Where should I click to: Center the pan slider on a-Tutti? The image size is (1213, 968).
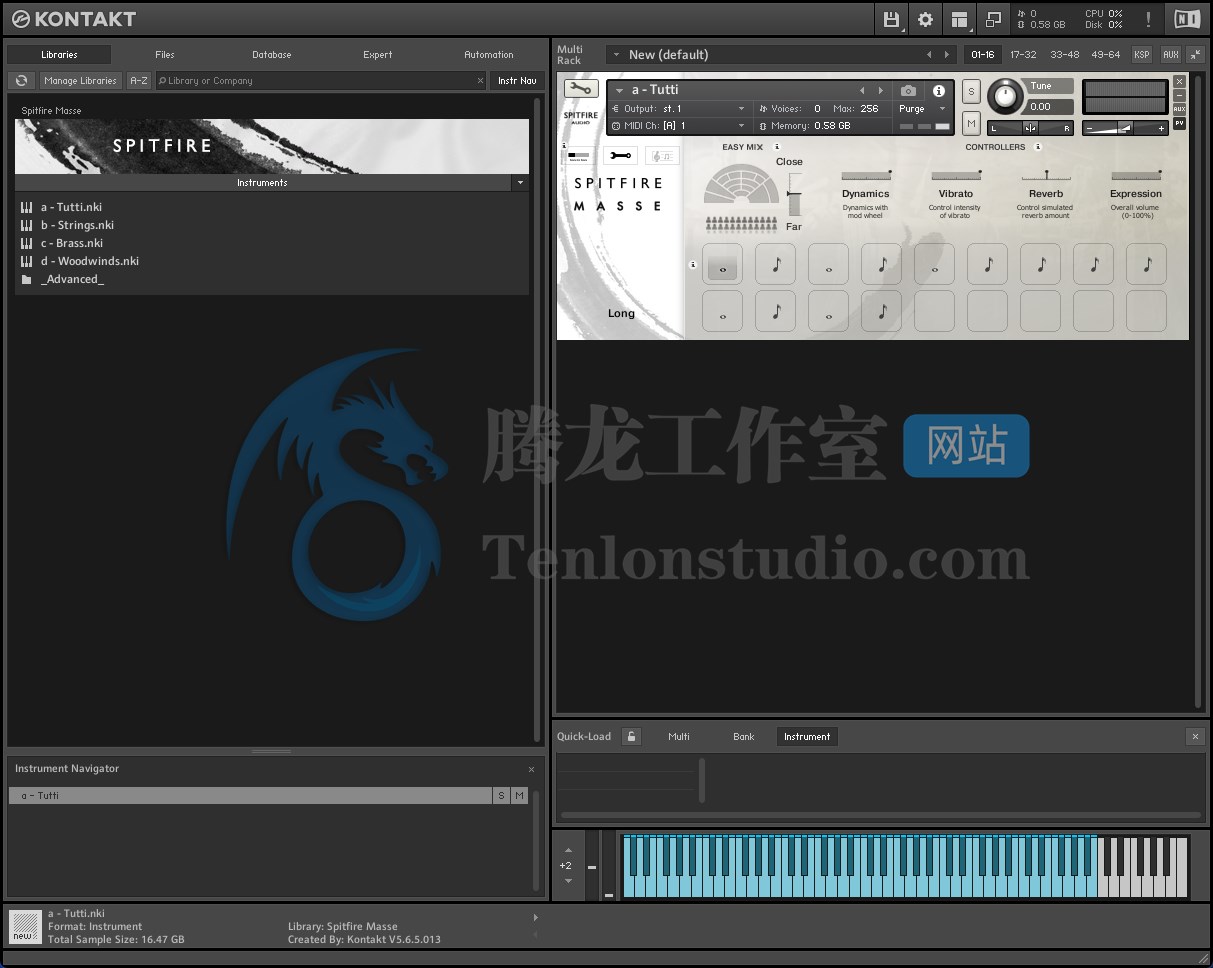click(x=1030, y=128)
